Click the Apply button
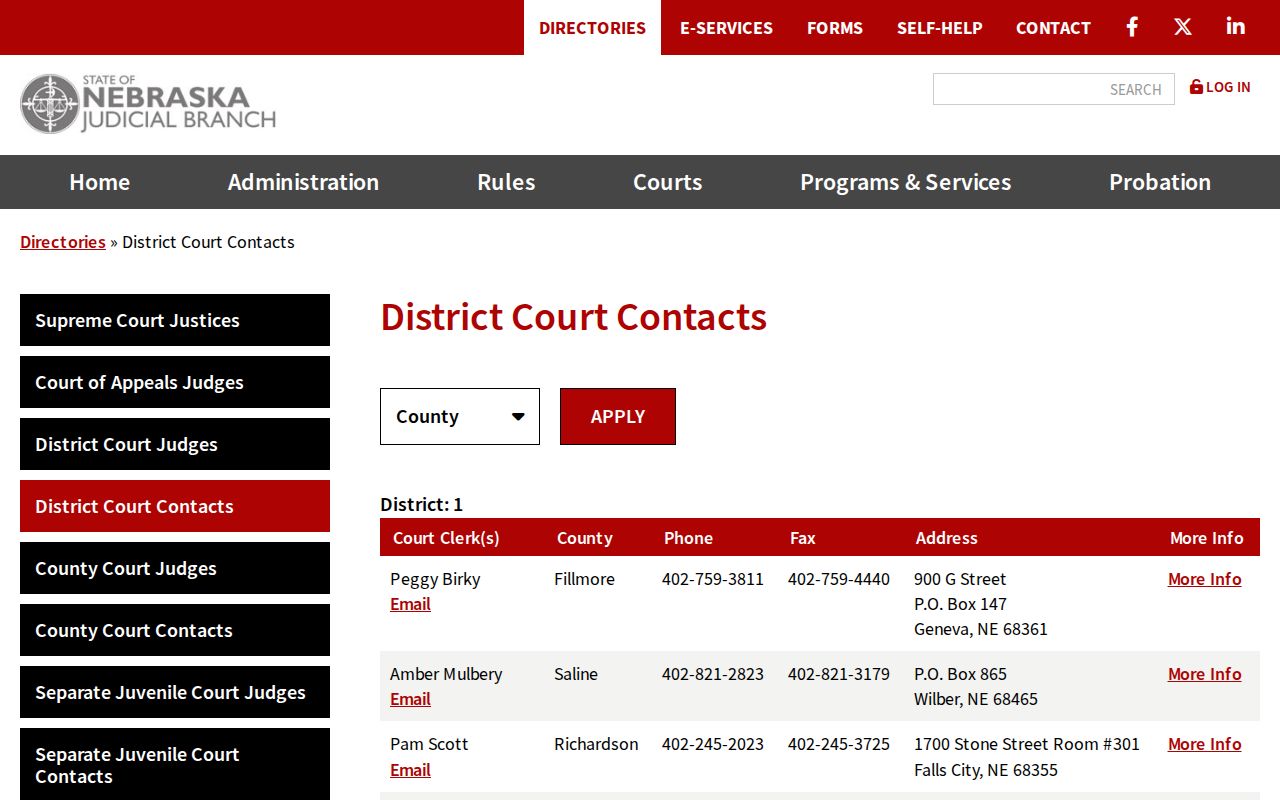Image resolution: width=1280 pixels, height=800 pixels. coord(618,416)
